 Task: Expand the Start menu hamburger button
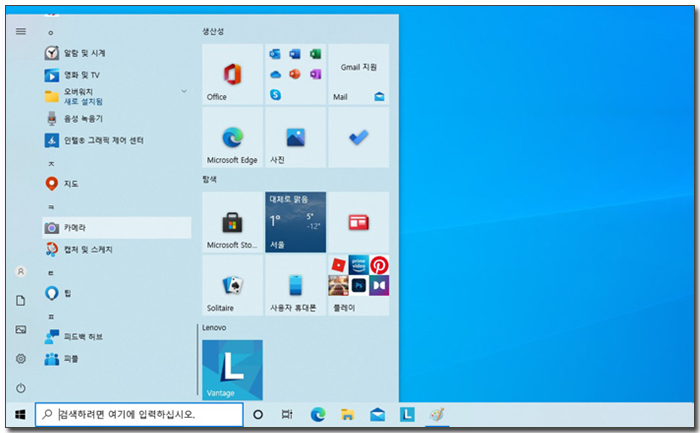[21, 31]
